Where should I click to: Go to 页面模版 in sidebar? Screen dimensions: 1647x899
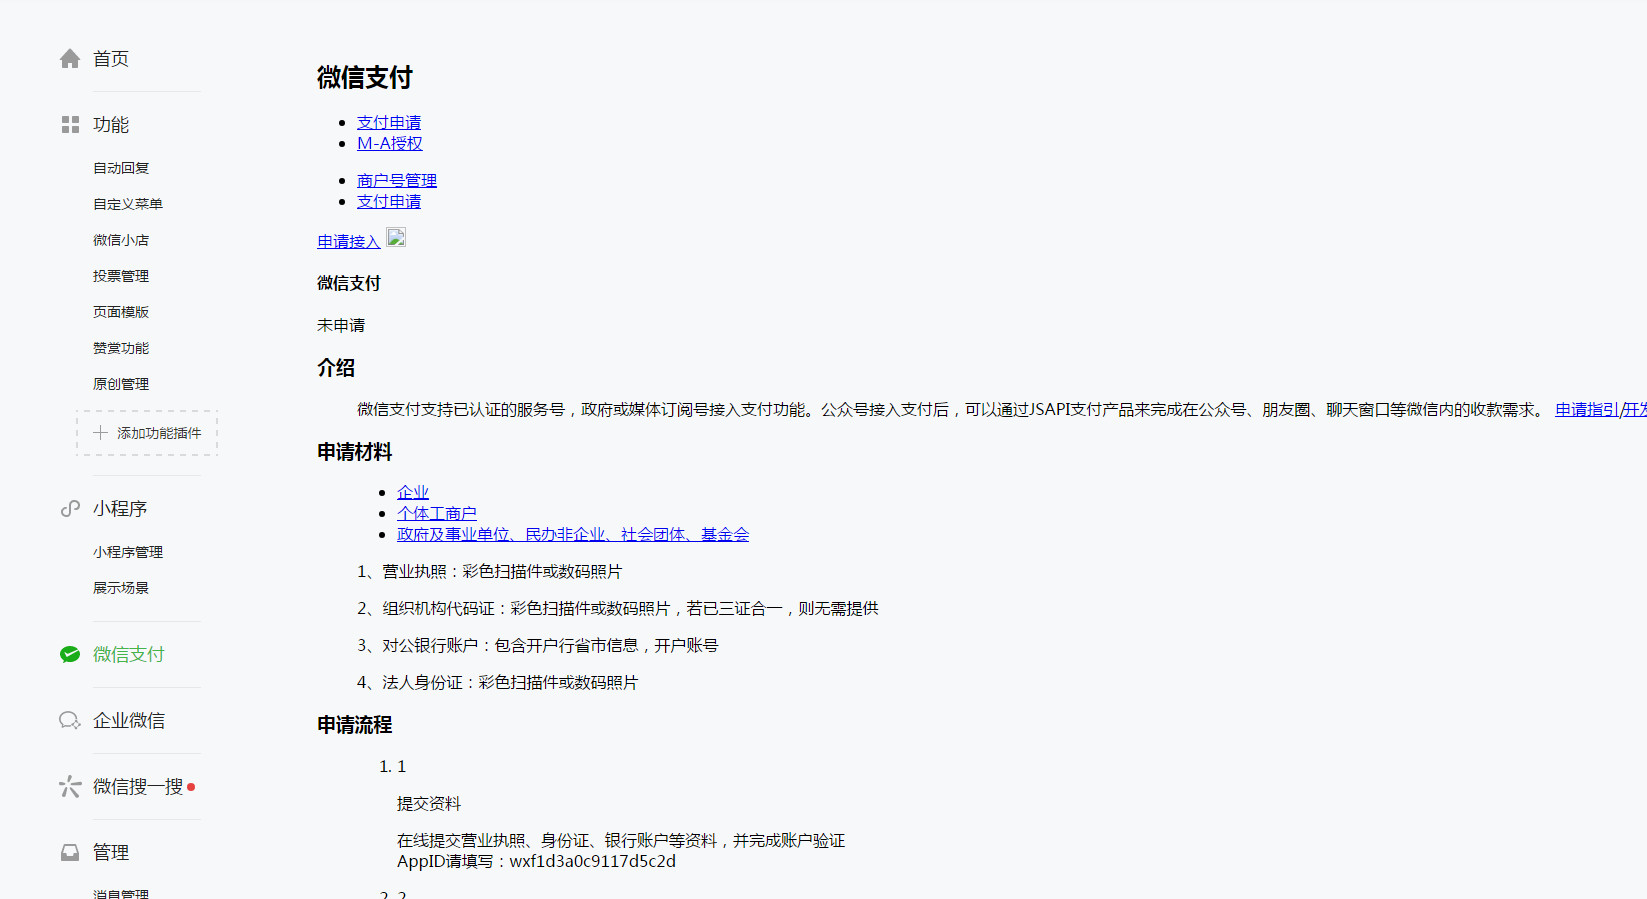click(121, 312)
